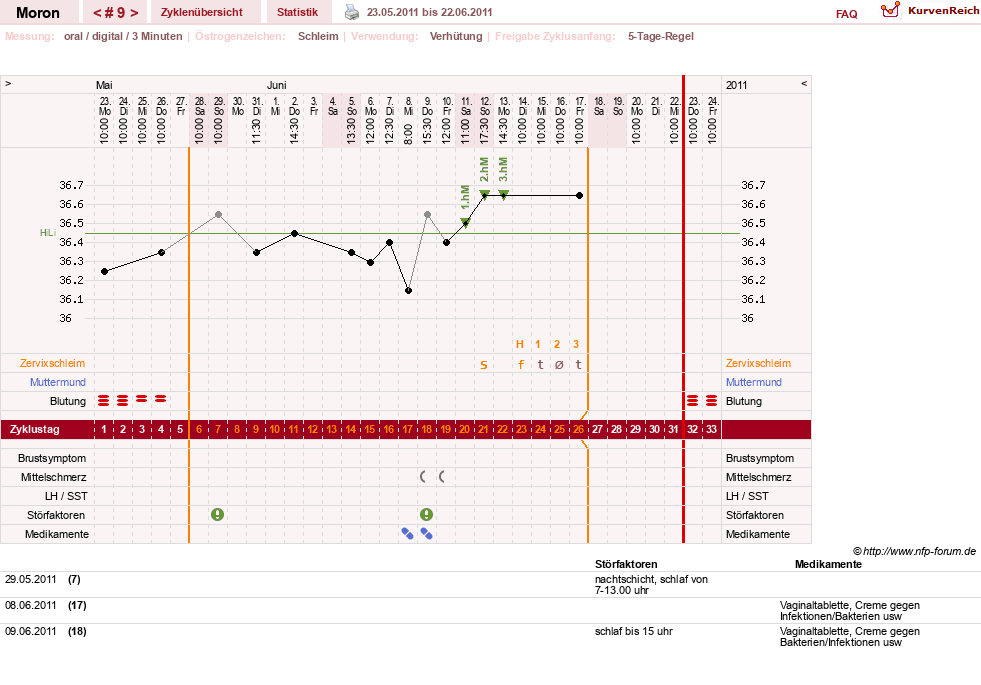
Task: Click the 'nachtschicht, schlaf von 7-13.00 uhr' note
Action: [651, 584]
